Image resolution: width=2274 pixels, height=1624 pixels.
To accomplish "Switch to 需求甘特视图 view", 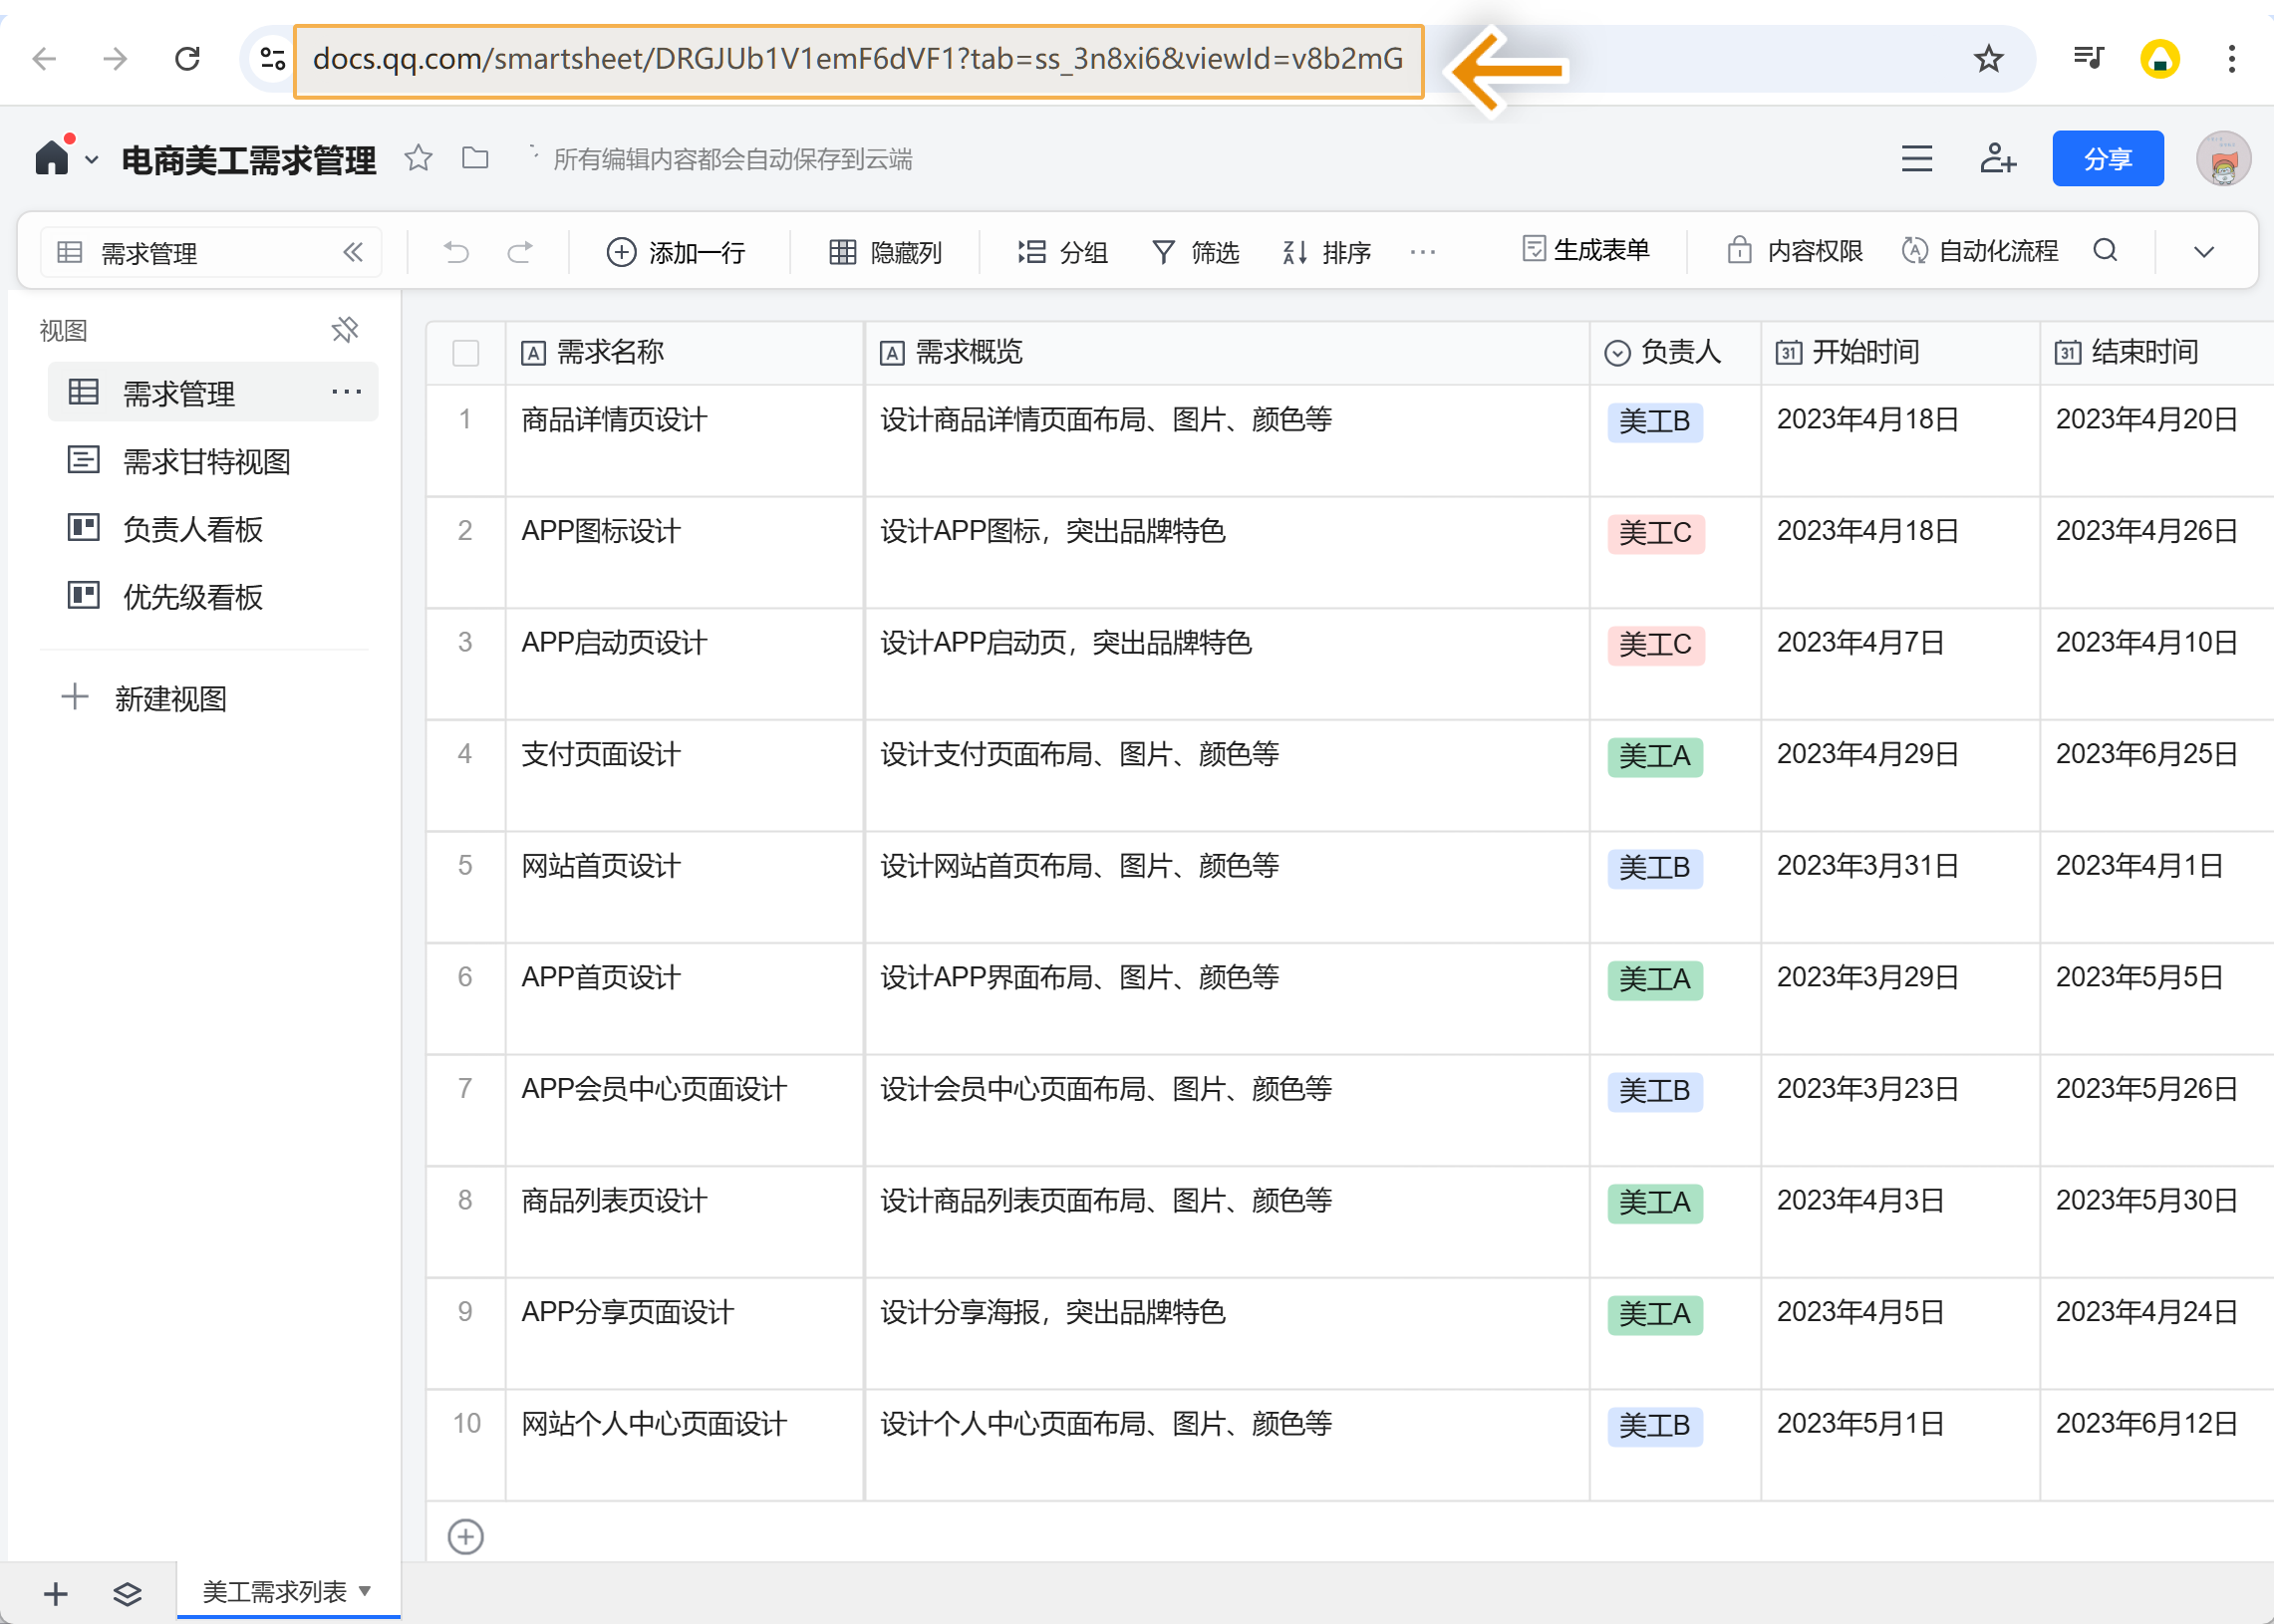I will pos(206,461).
